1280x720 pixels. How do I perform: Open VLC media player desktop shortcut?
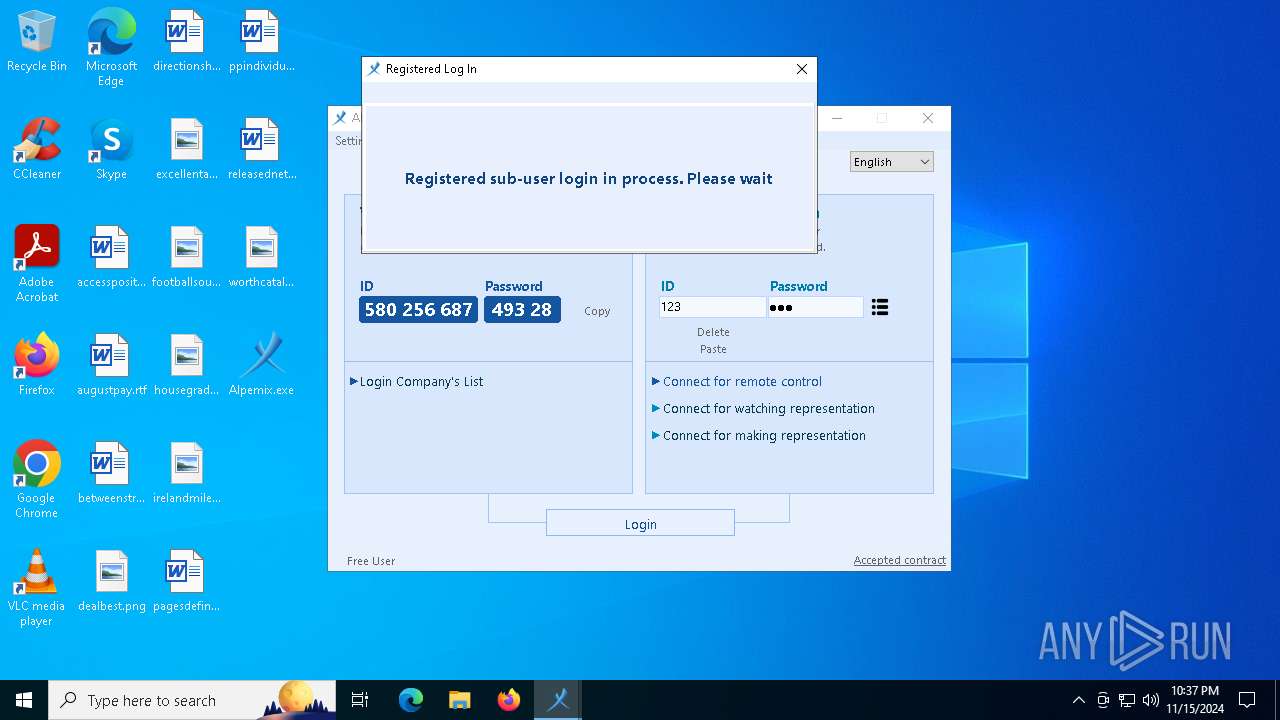(36, 587)
